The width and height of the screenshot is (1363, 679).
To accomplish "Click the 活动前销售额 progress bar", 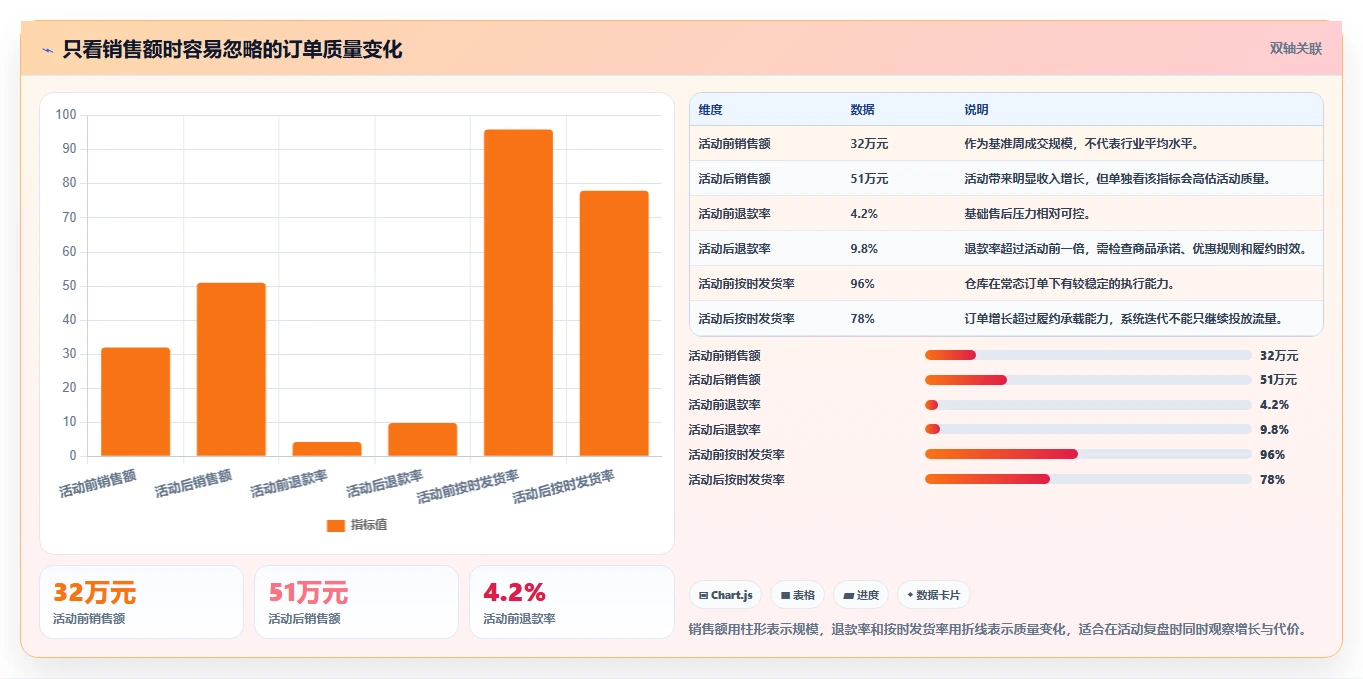I will 1088,355.
